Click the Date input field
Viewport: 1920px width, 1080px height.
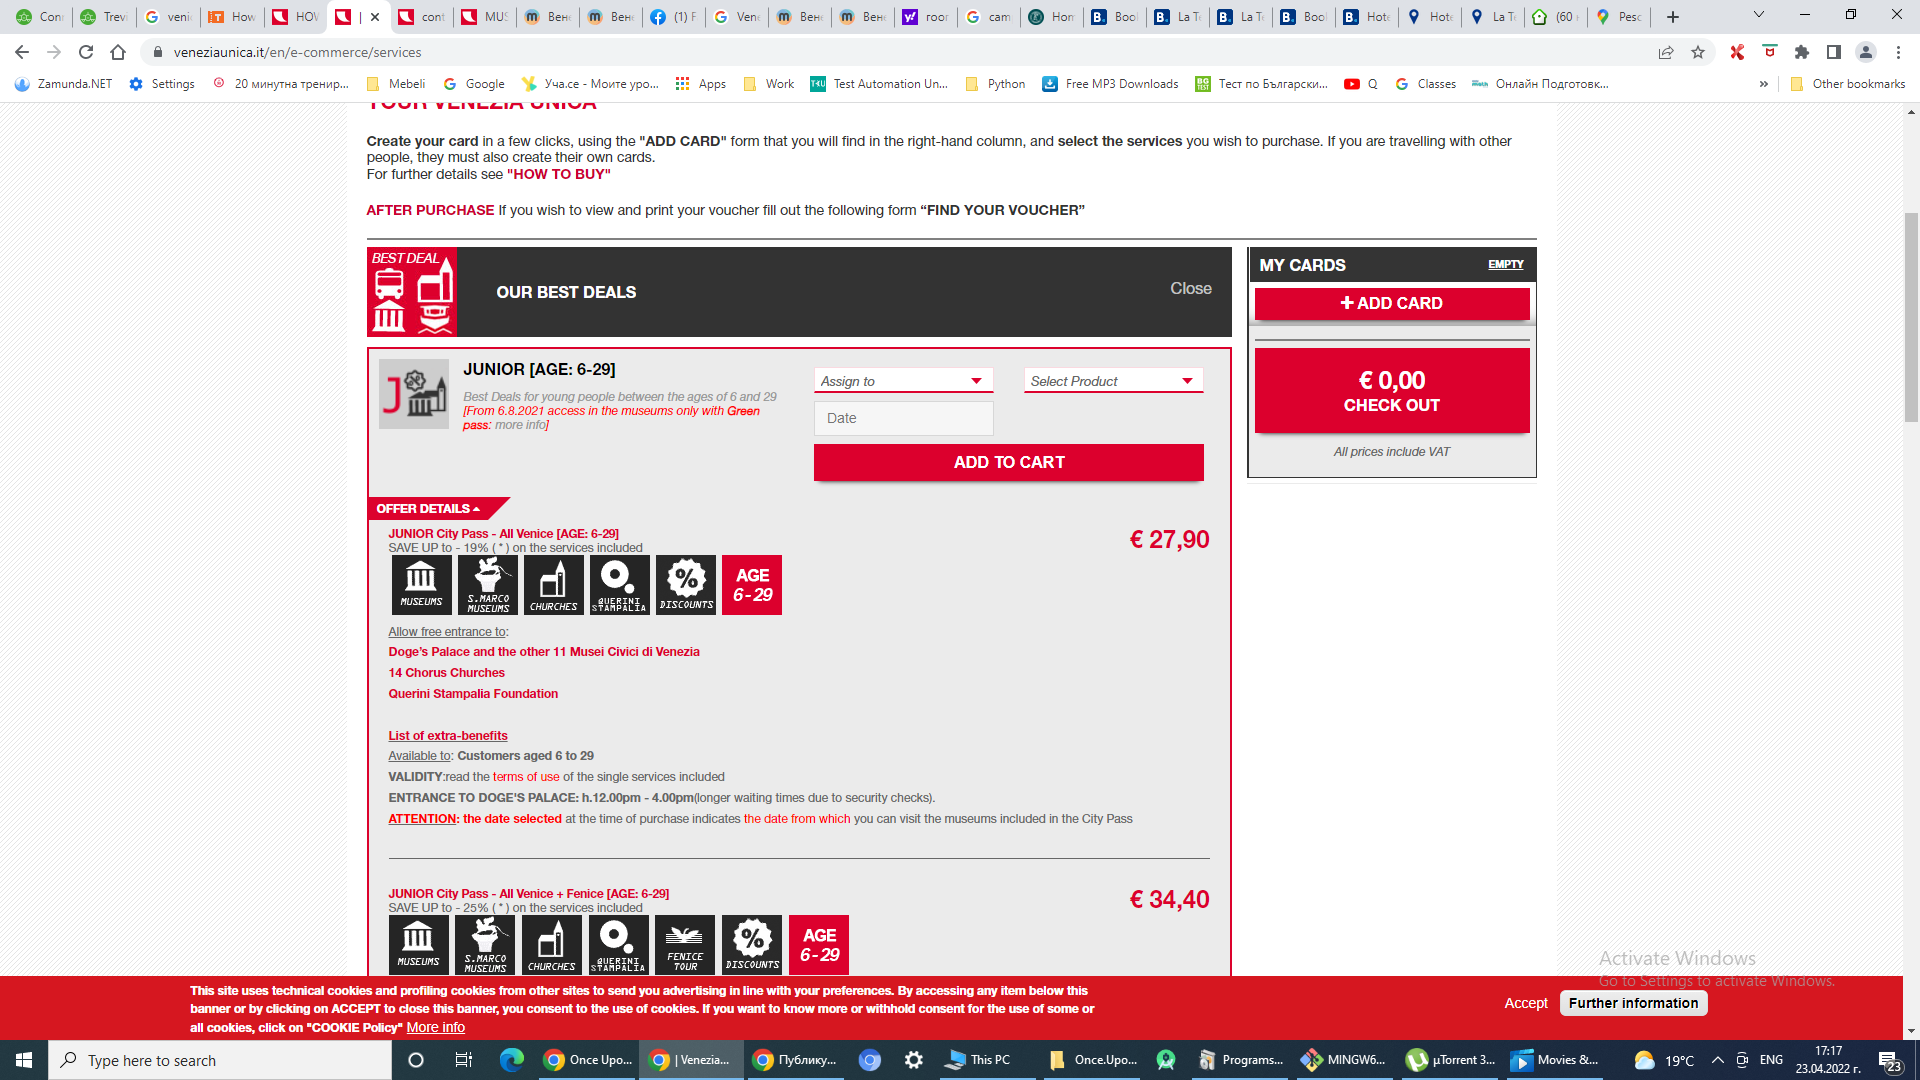pos(903,418)
